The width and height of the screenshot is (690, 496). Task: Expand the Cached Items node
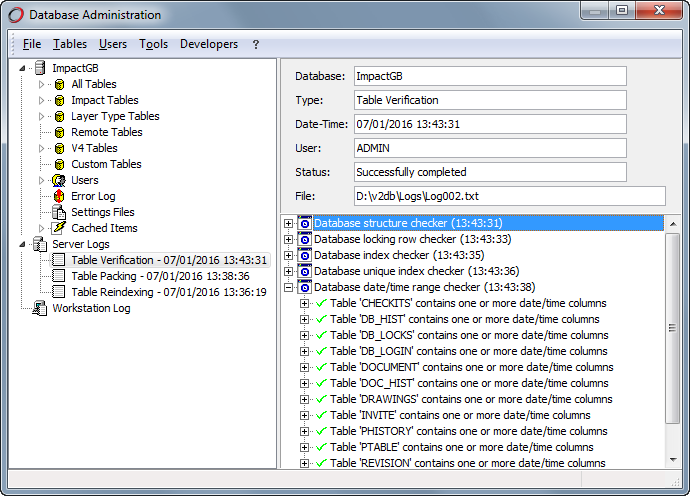[x=41, y=228]
